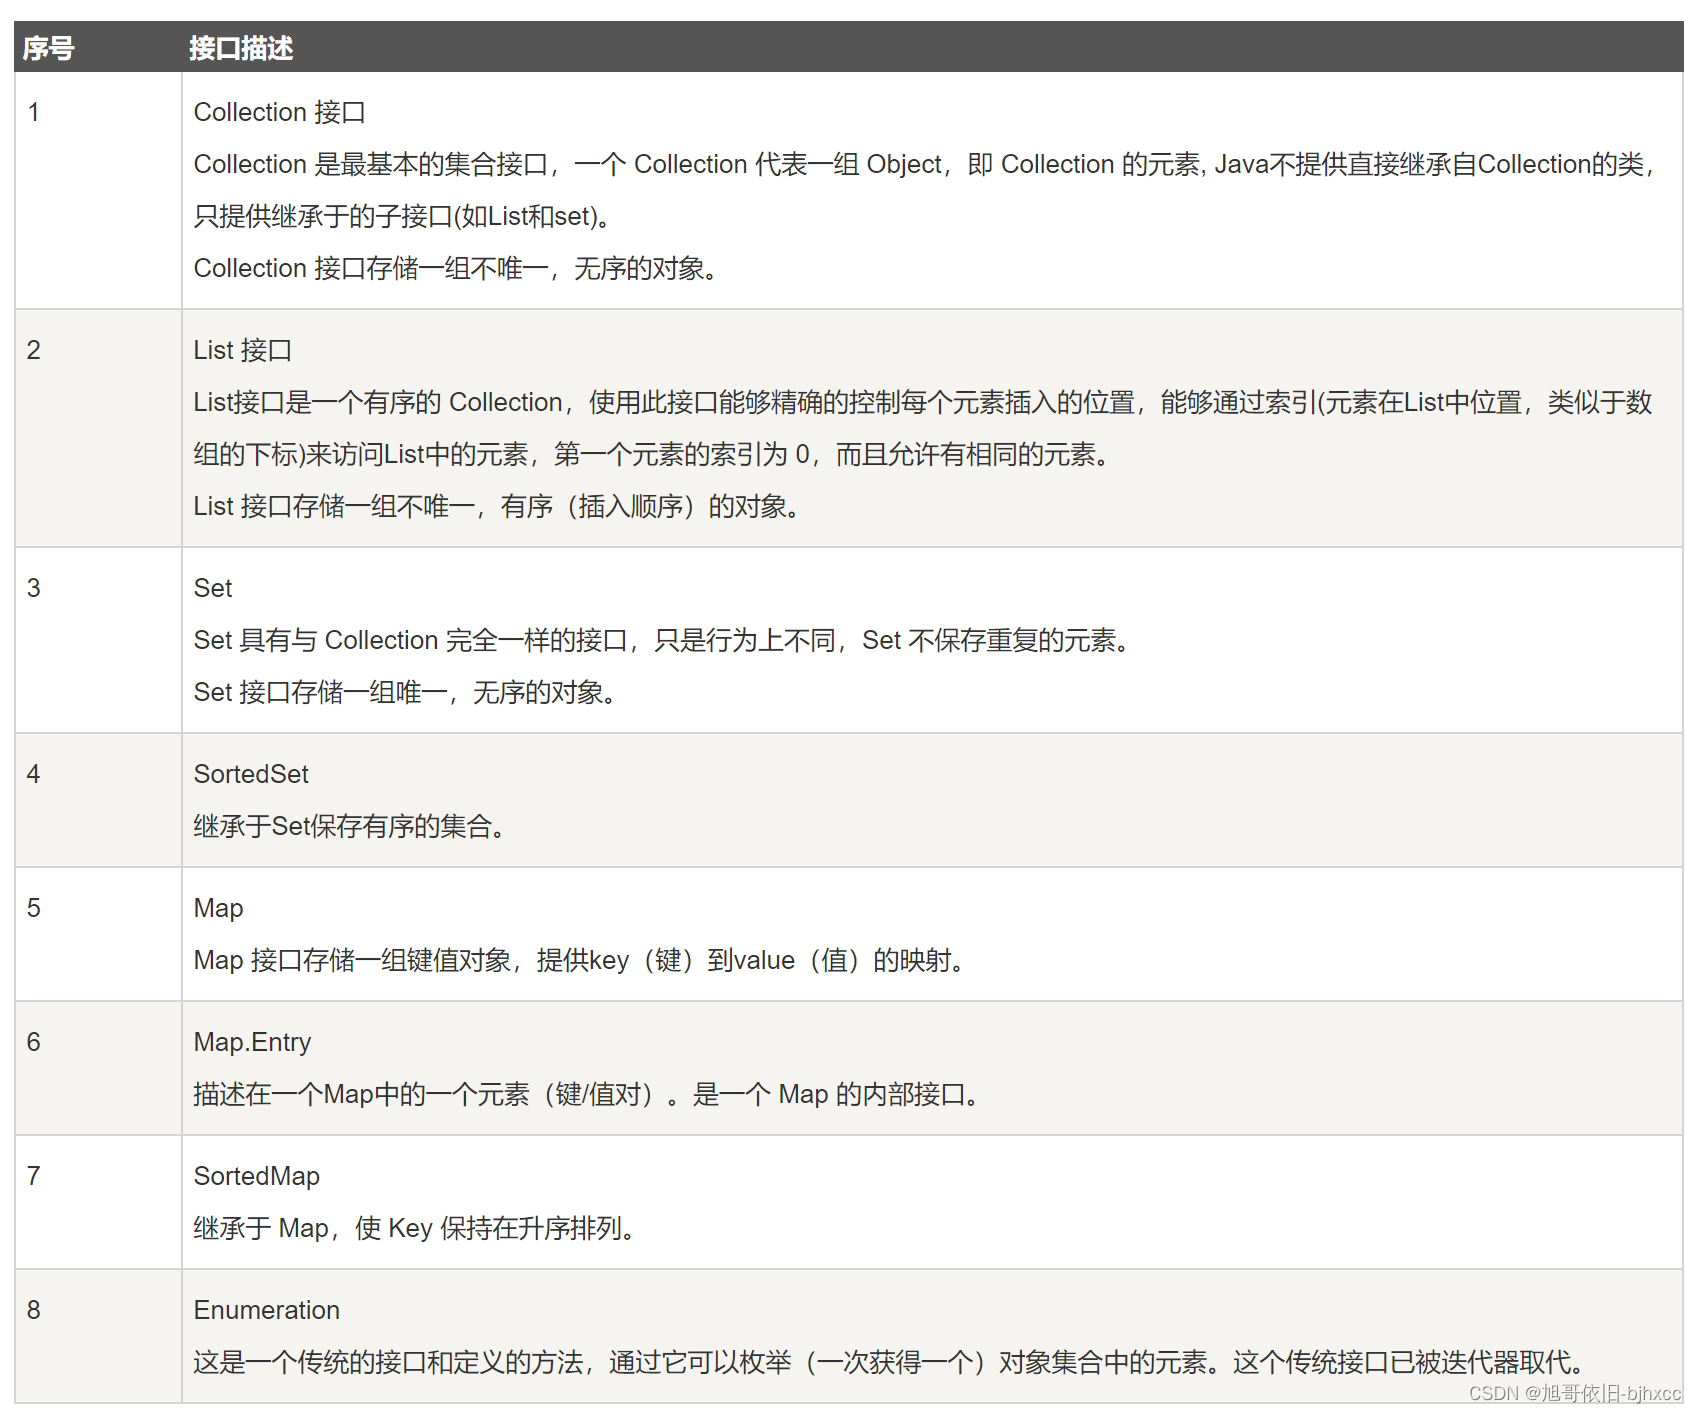
Task: Click the 'Map.Entry' title text
Action: pos(252,1042)
